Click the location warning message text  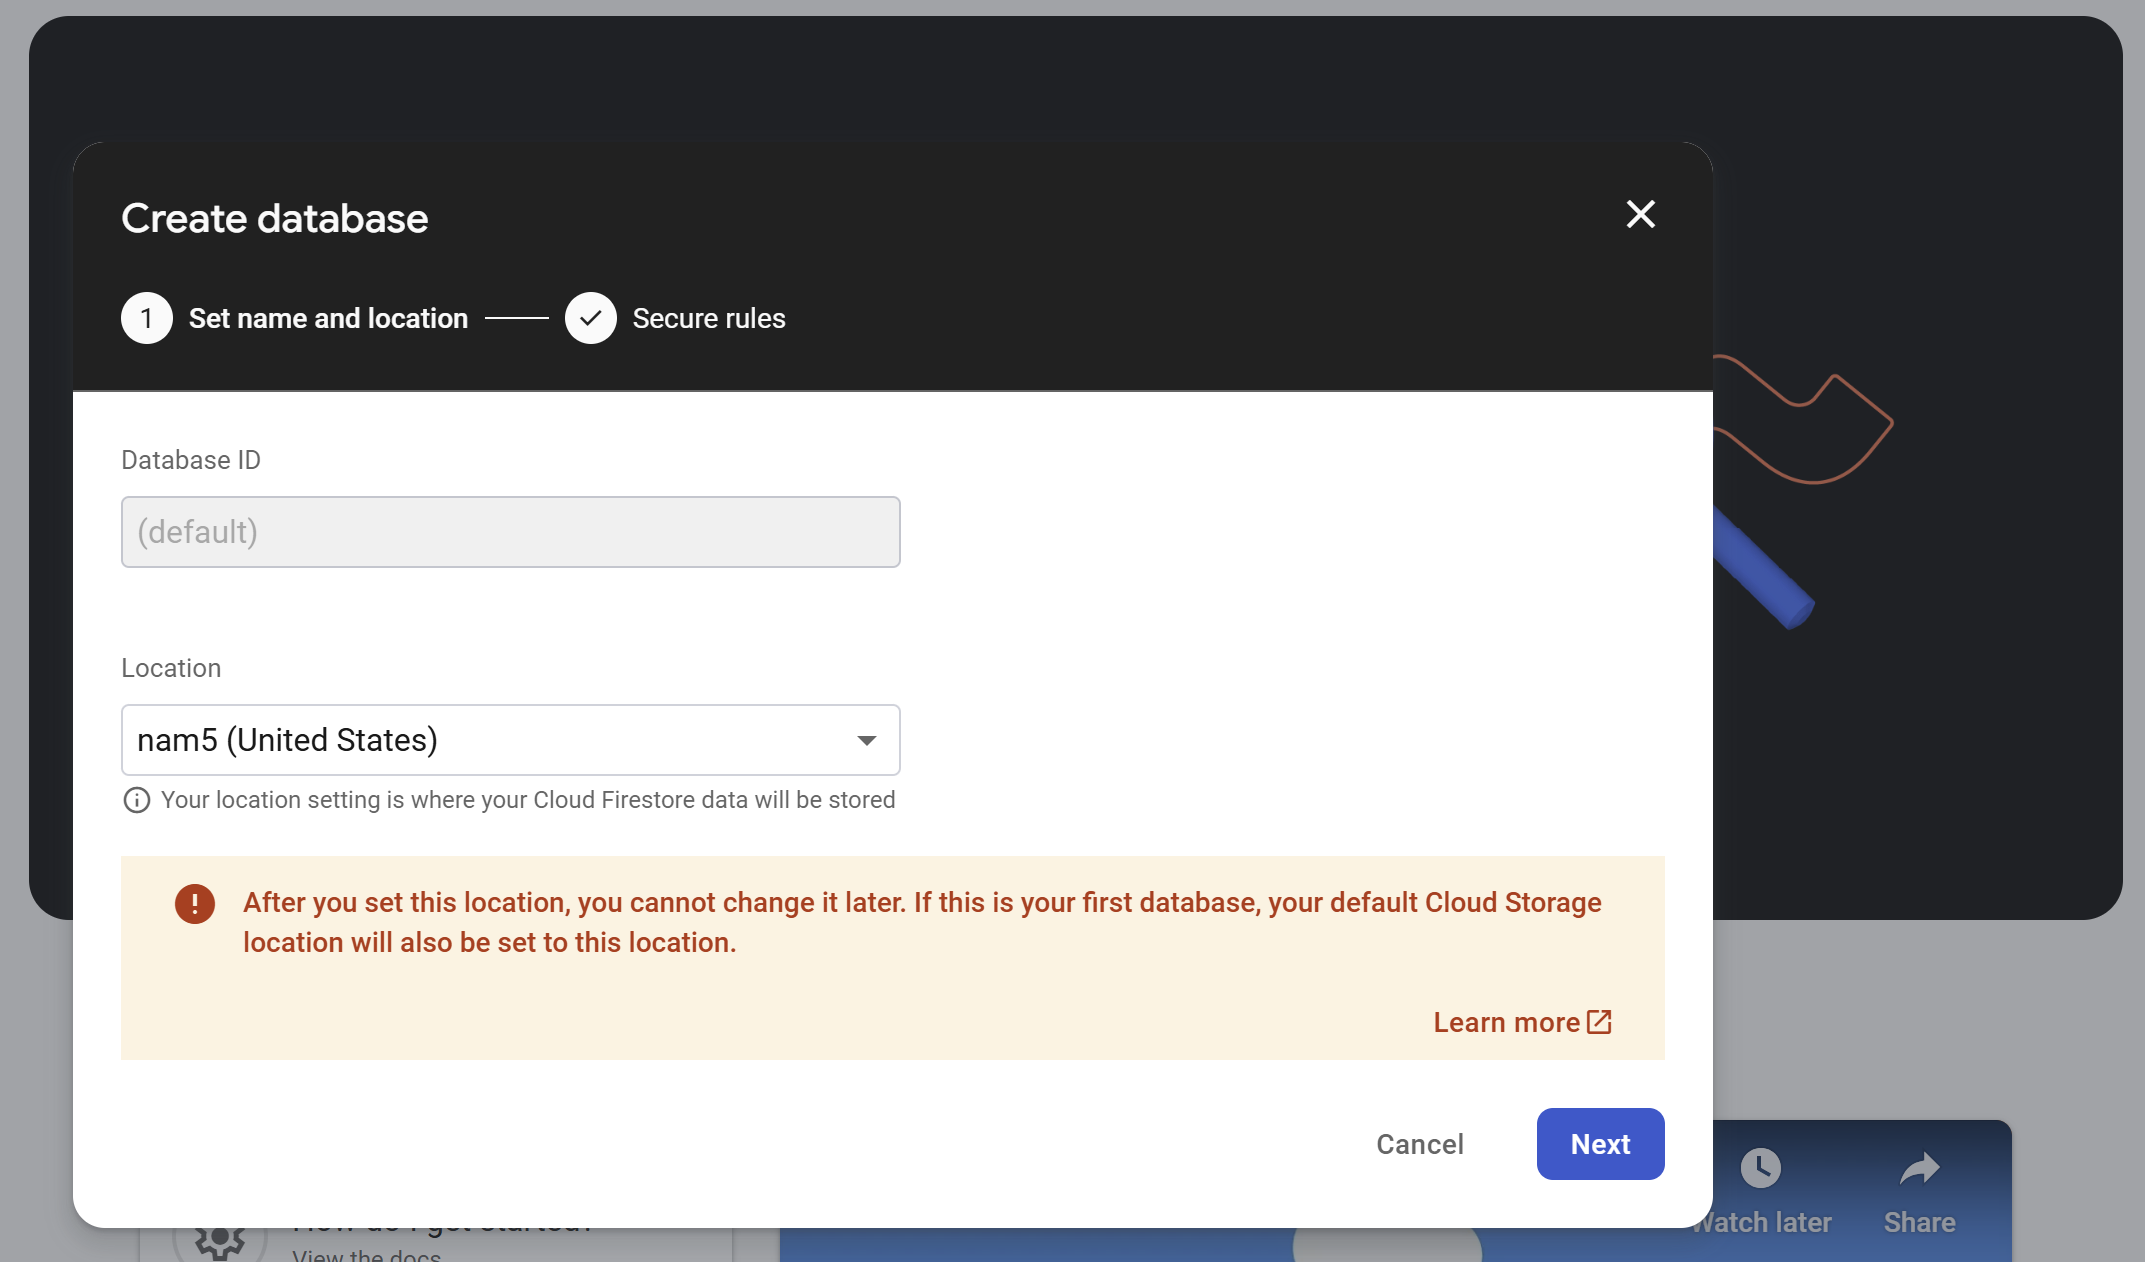click(x=922, y=922)
